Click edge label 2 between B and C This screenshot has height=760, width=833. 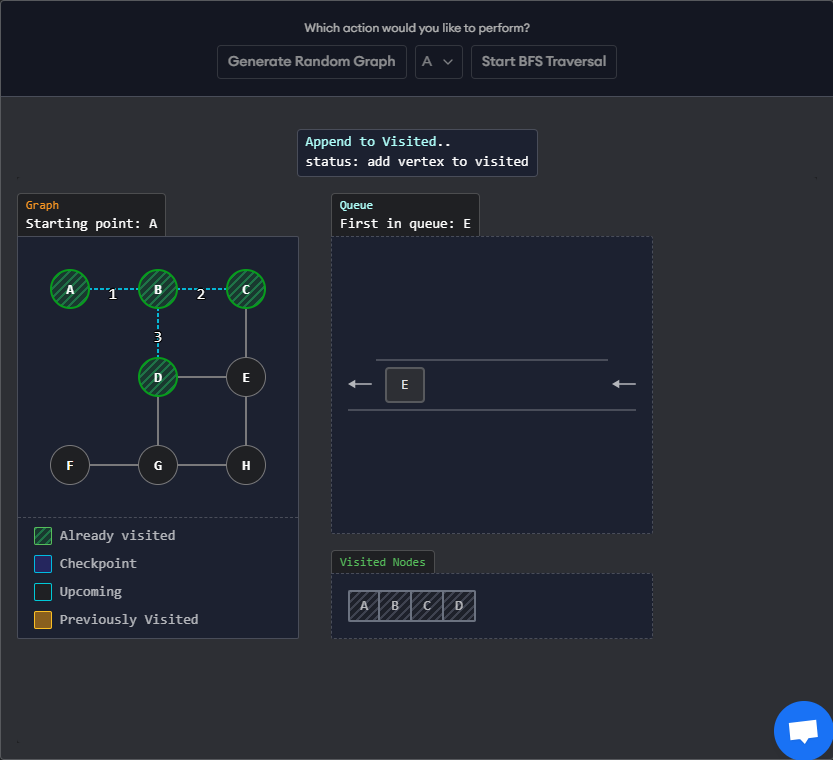click(x=201, y=294)
